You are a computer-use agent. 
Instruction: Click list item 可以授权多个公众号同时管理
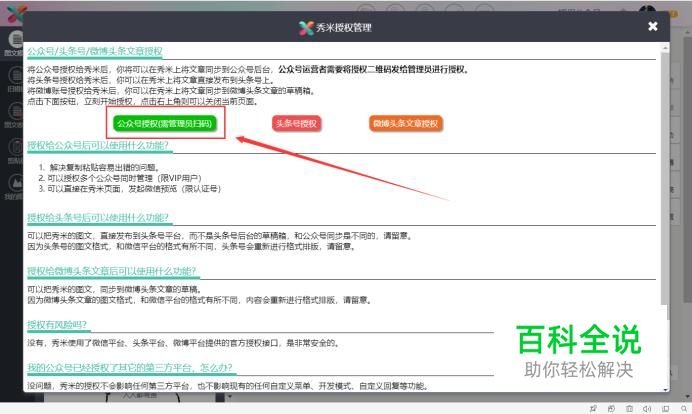coord(124,178)
